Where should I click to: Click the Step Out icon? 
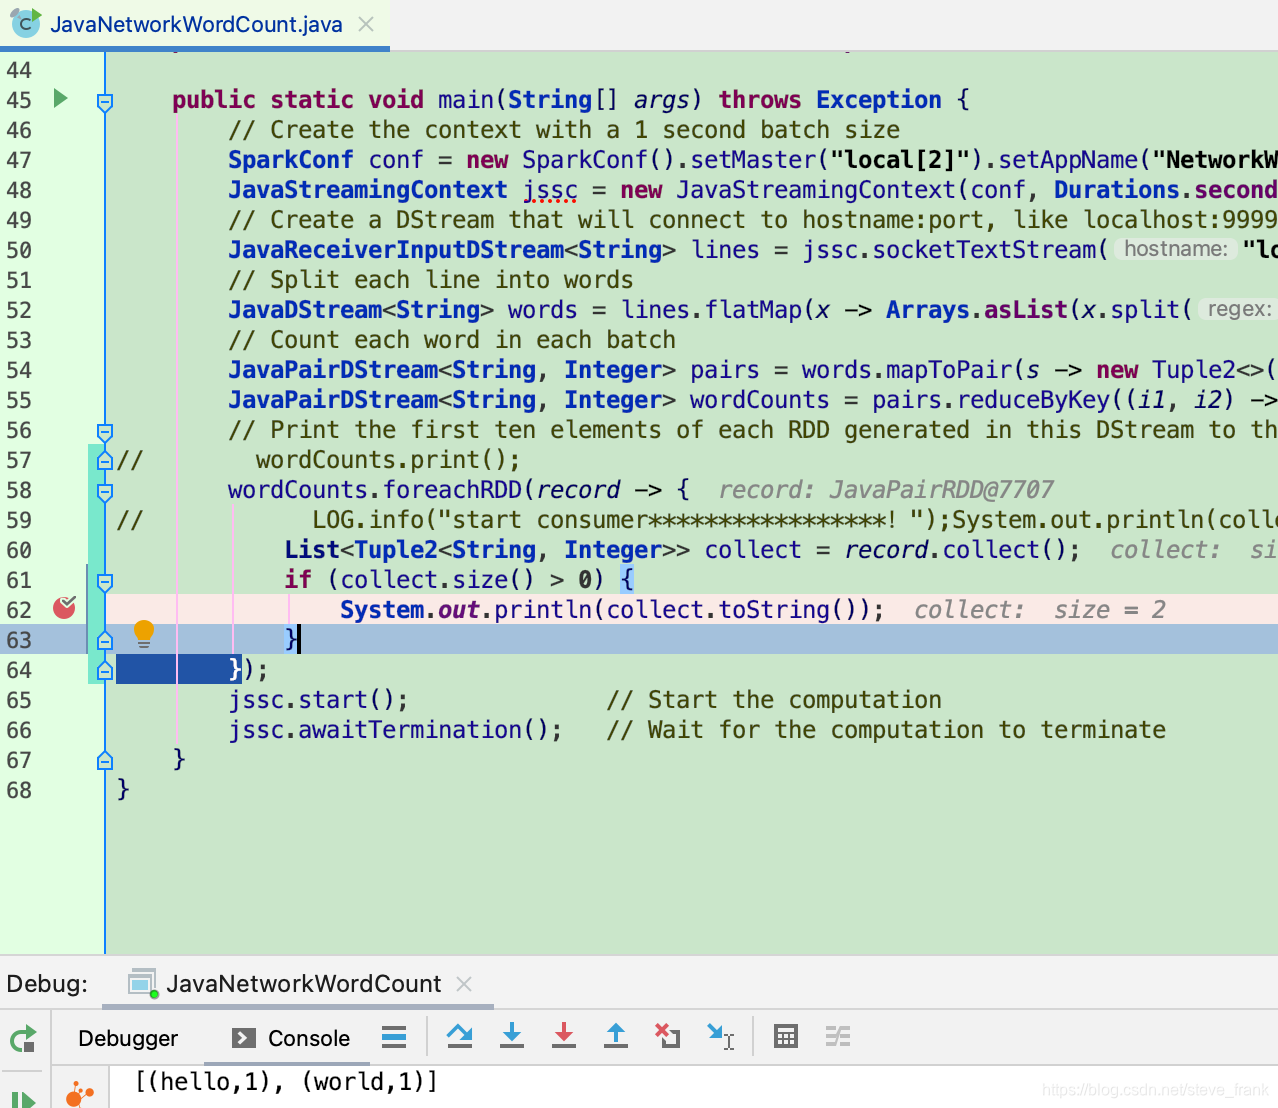[x=616, y=1036]
